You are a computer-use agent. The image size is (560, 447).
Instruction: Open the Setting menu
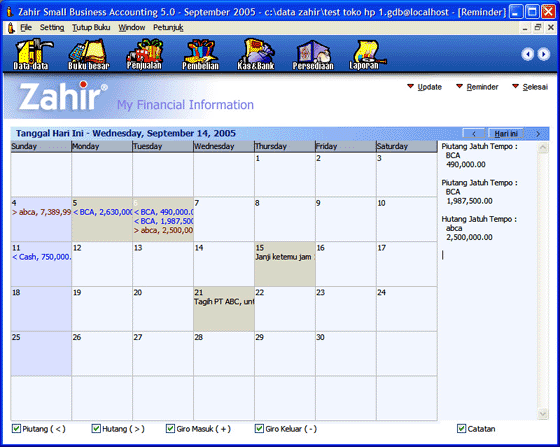(52, 27)
